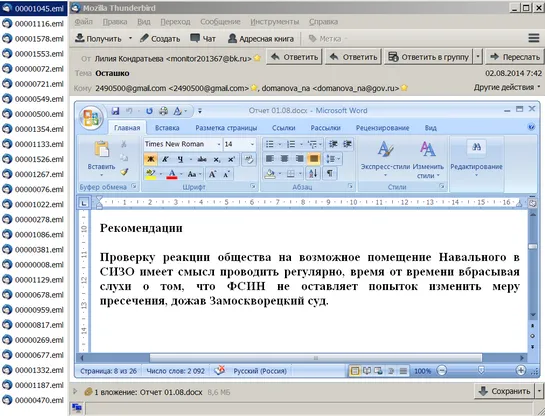Click the bulleted list icon

click(x=269, y=144)
